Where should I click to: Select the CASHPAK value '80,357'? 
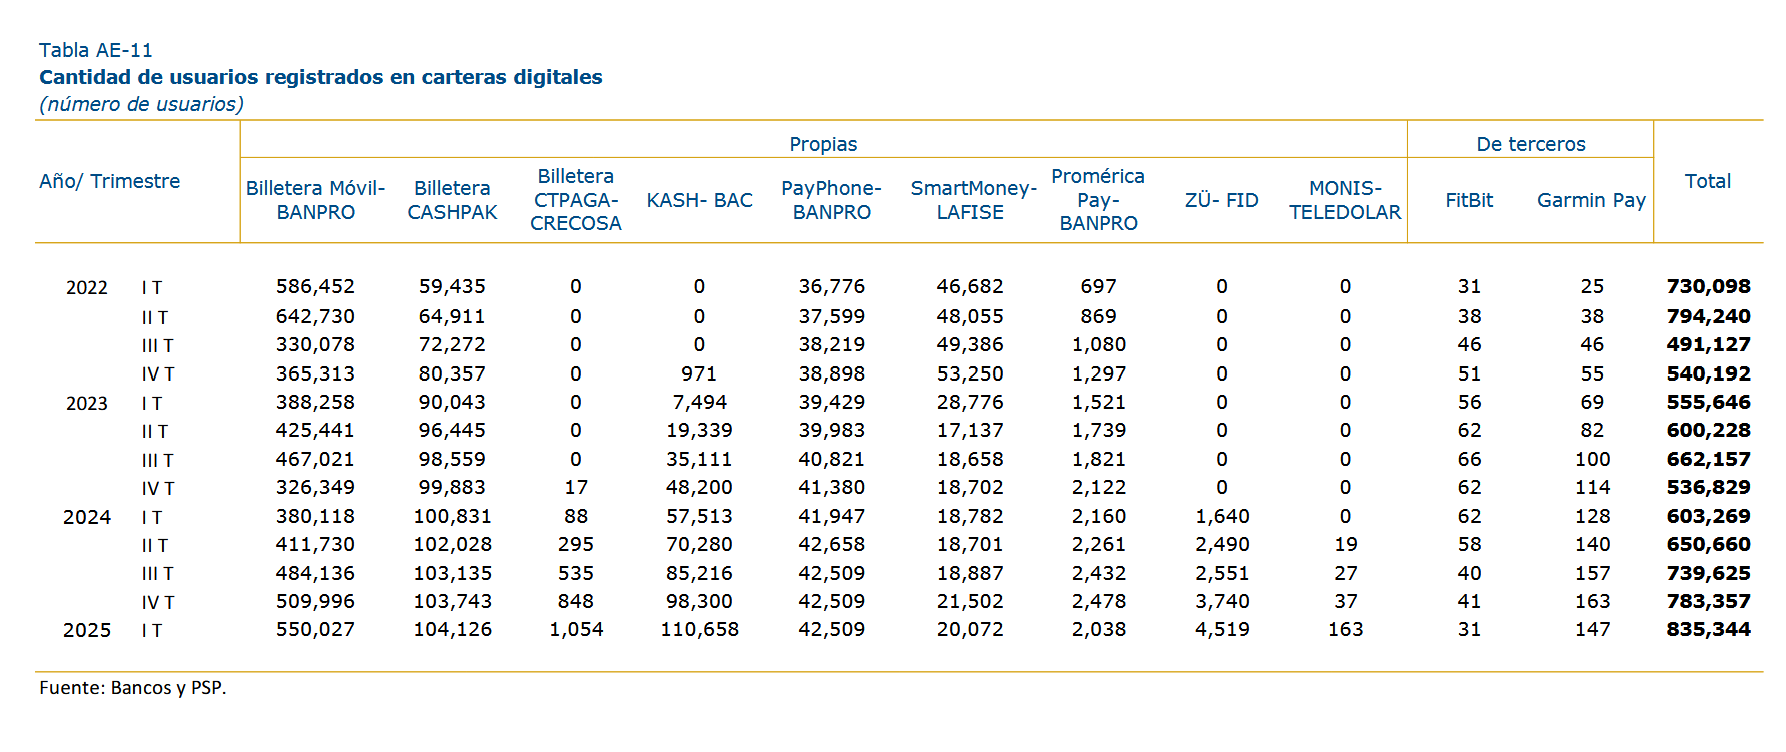[452, 374]
